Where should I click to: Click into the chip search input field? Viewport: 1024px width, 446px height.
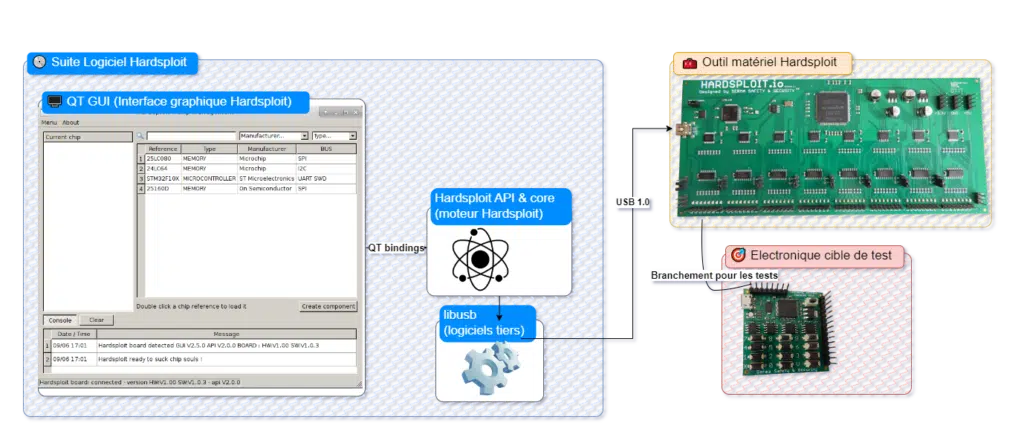pyautogui.click(x=191, y=136)
